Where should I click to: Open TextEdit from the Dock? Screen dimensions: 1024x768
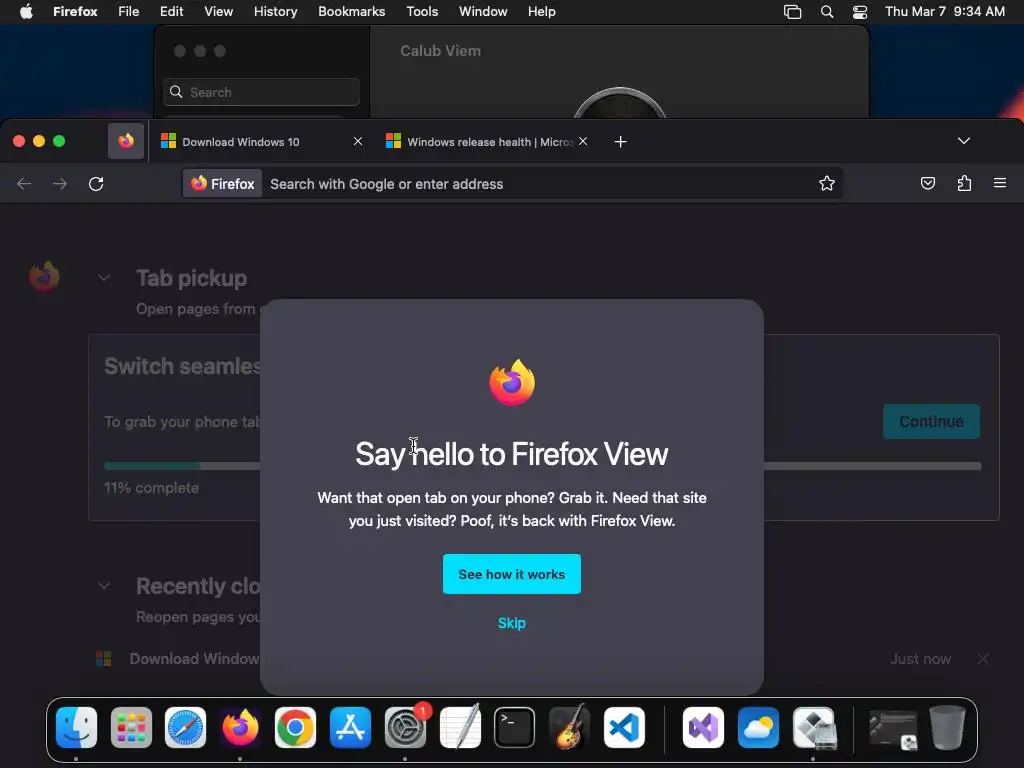click(x=460, y=728)
